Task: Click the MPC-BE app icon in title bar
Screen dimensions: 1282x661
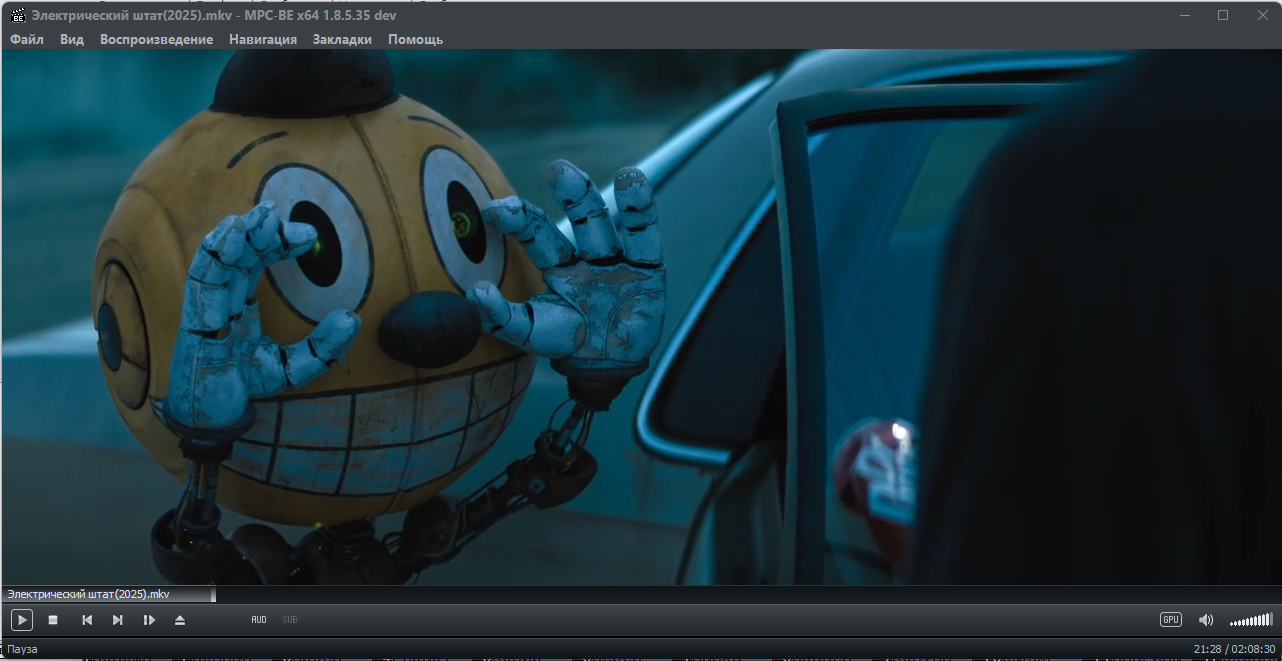Action: coord(18,15)
